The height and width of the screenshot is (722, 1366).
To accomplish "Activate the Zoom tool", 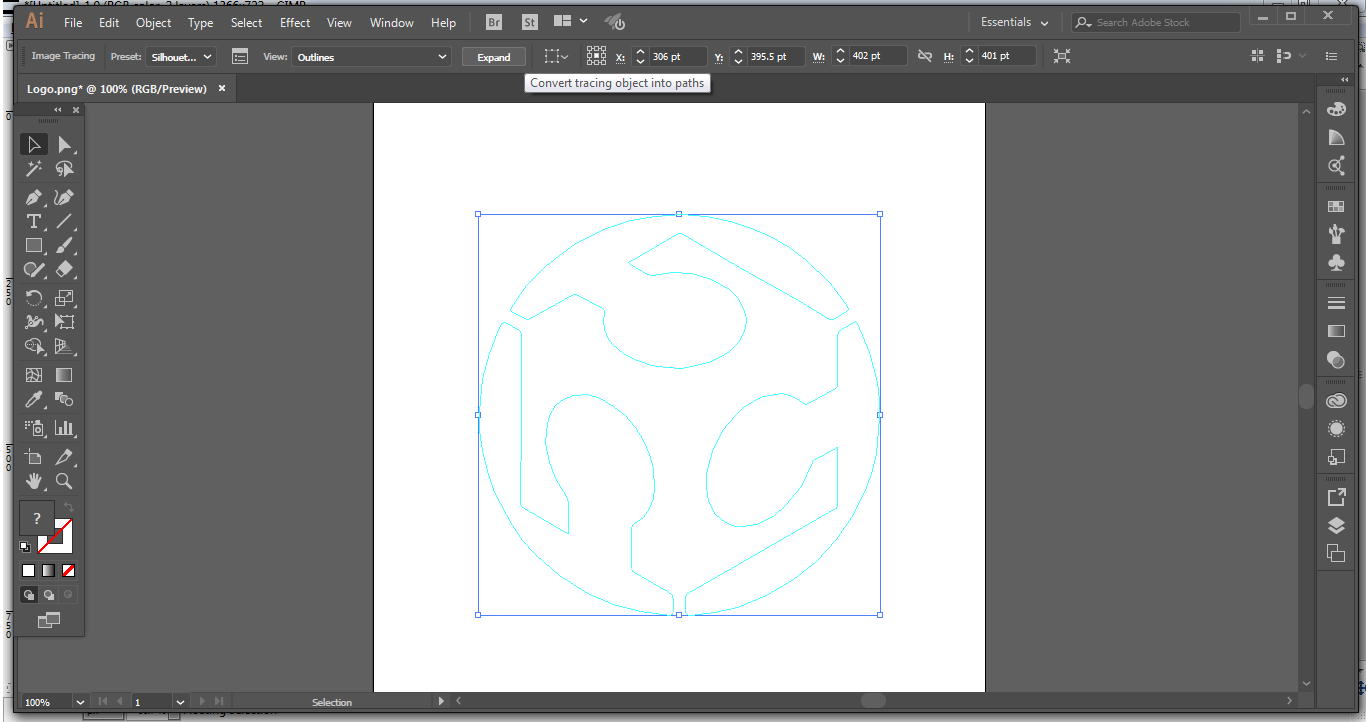I will 64,481.
